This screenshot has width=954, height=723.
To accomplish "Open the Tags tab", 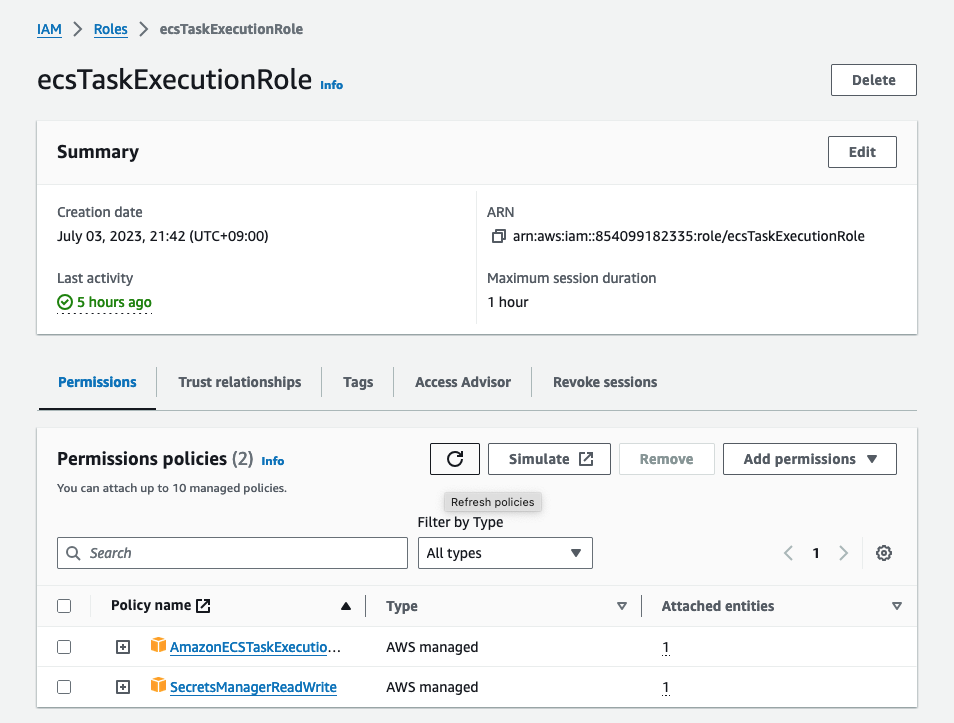I will pyautogui.click(x=358, y=382).
